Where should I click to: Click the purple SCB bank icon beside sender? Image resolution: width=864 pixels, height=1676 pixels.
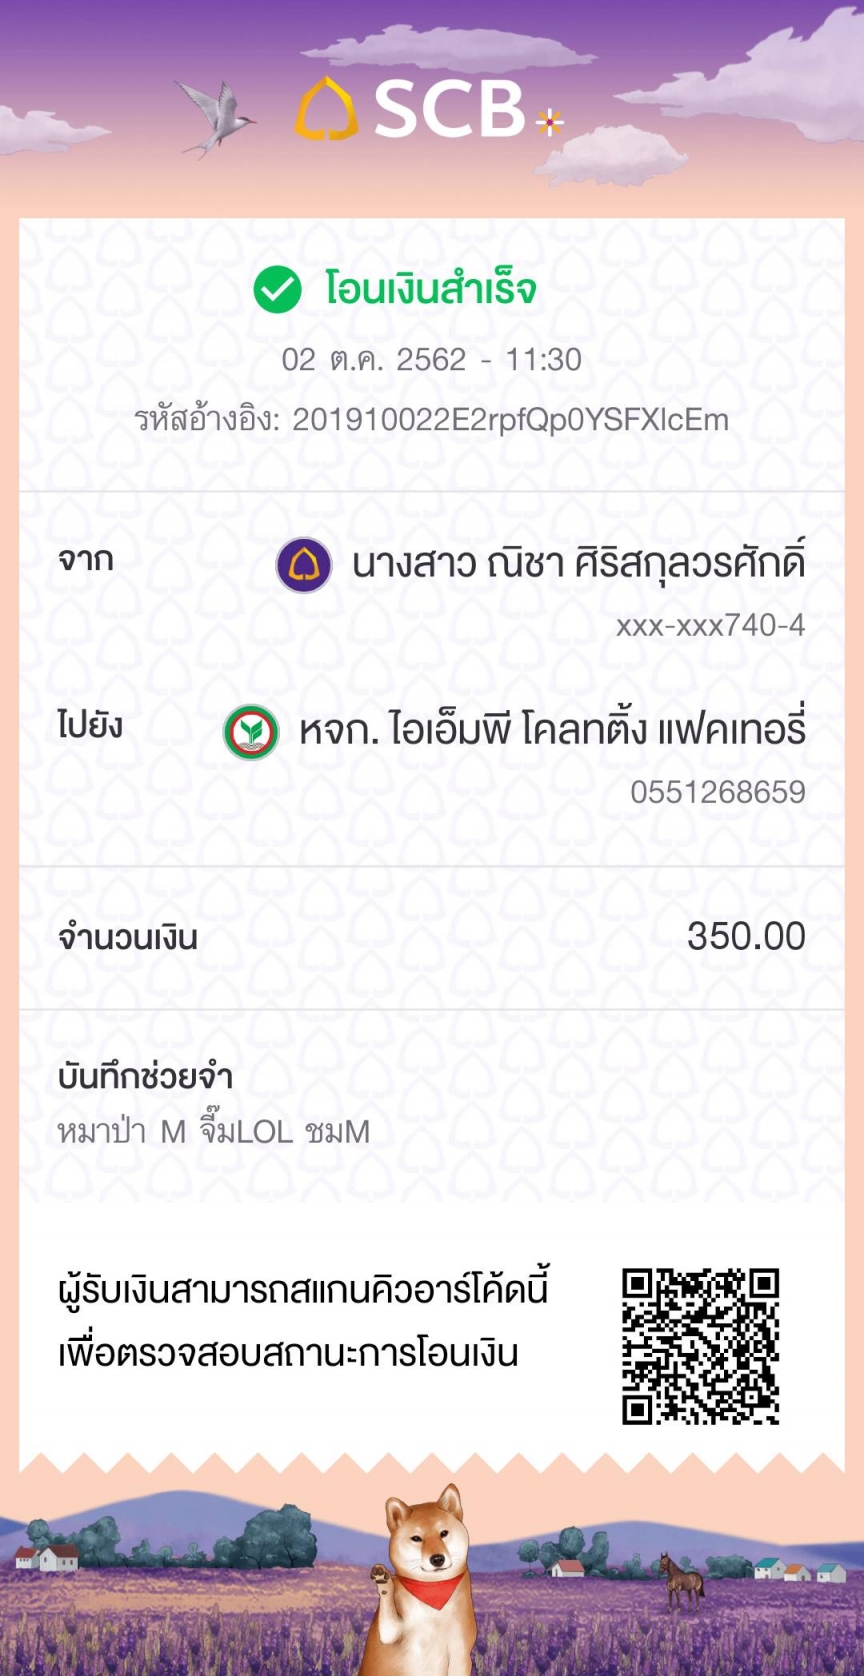[304, 565]
